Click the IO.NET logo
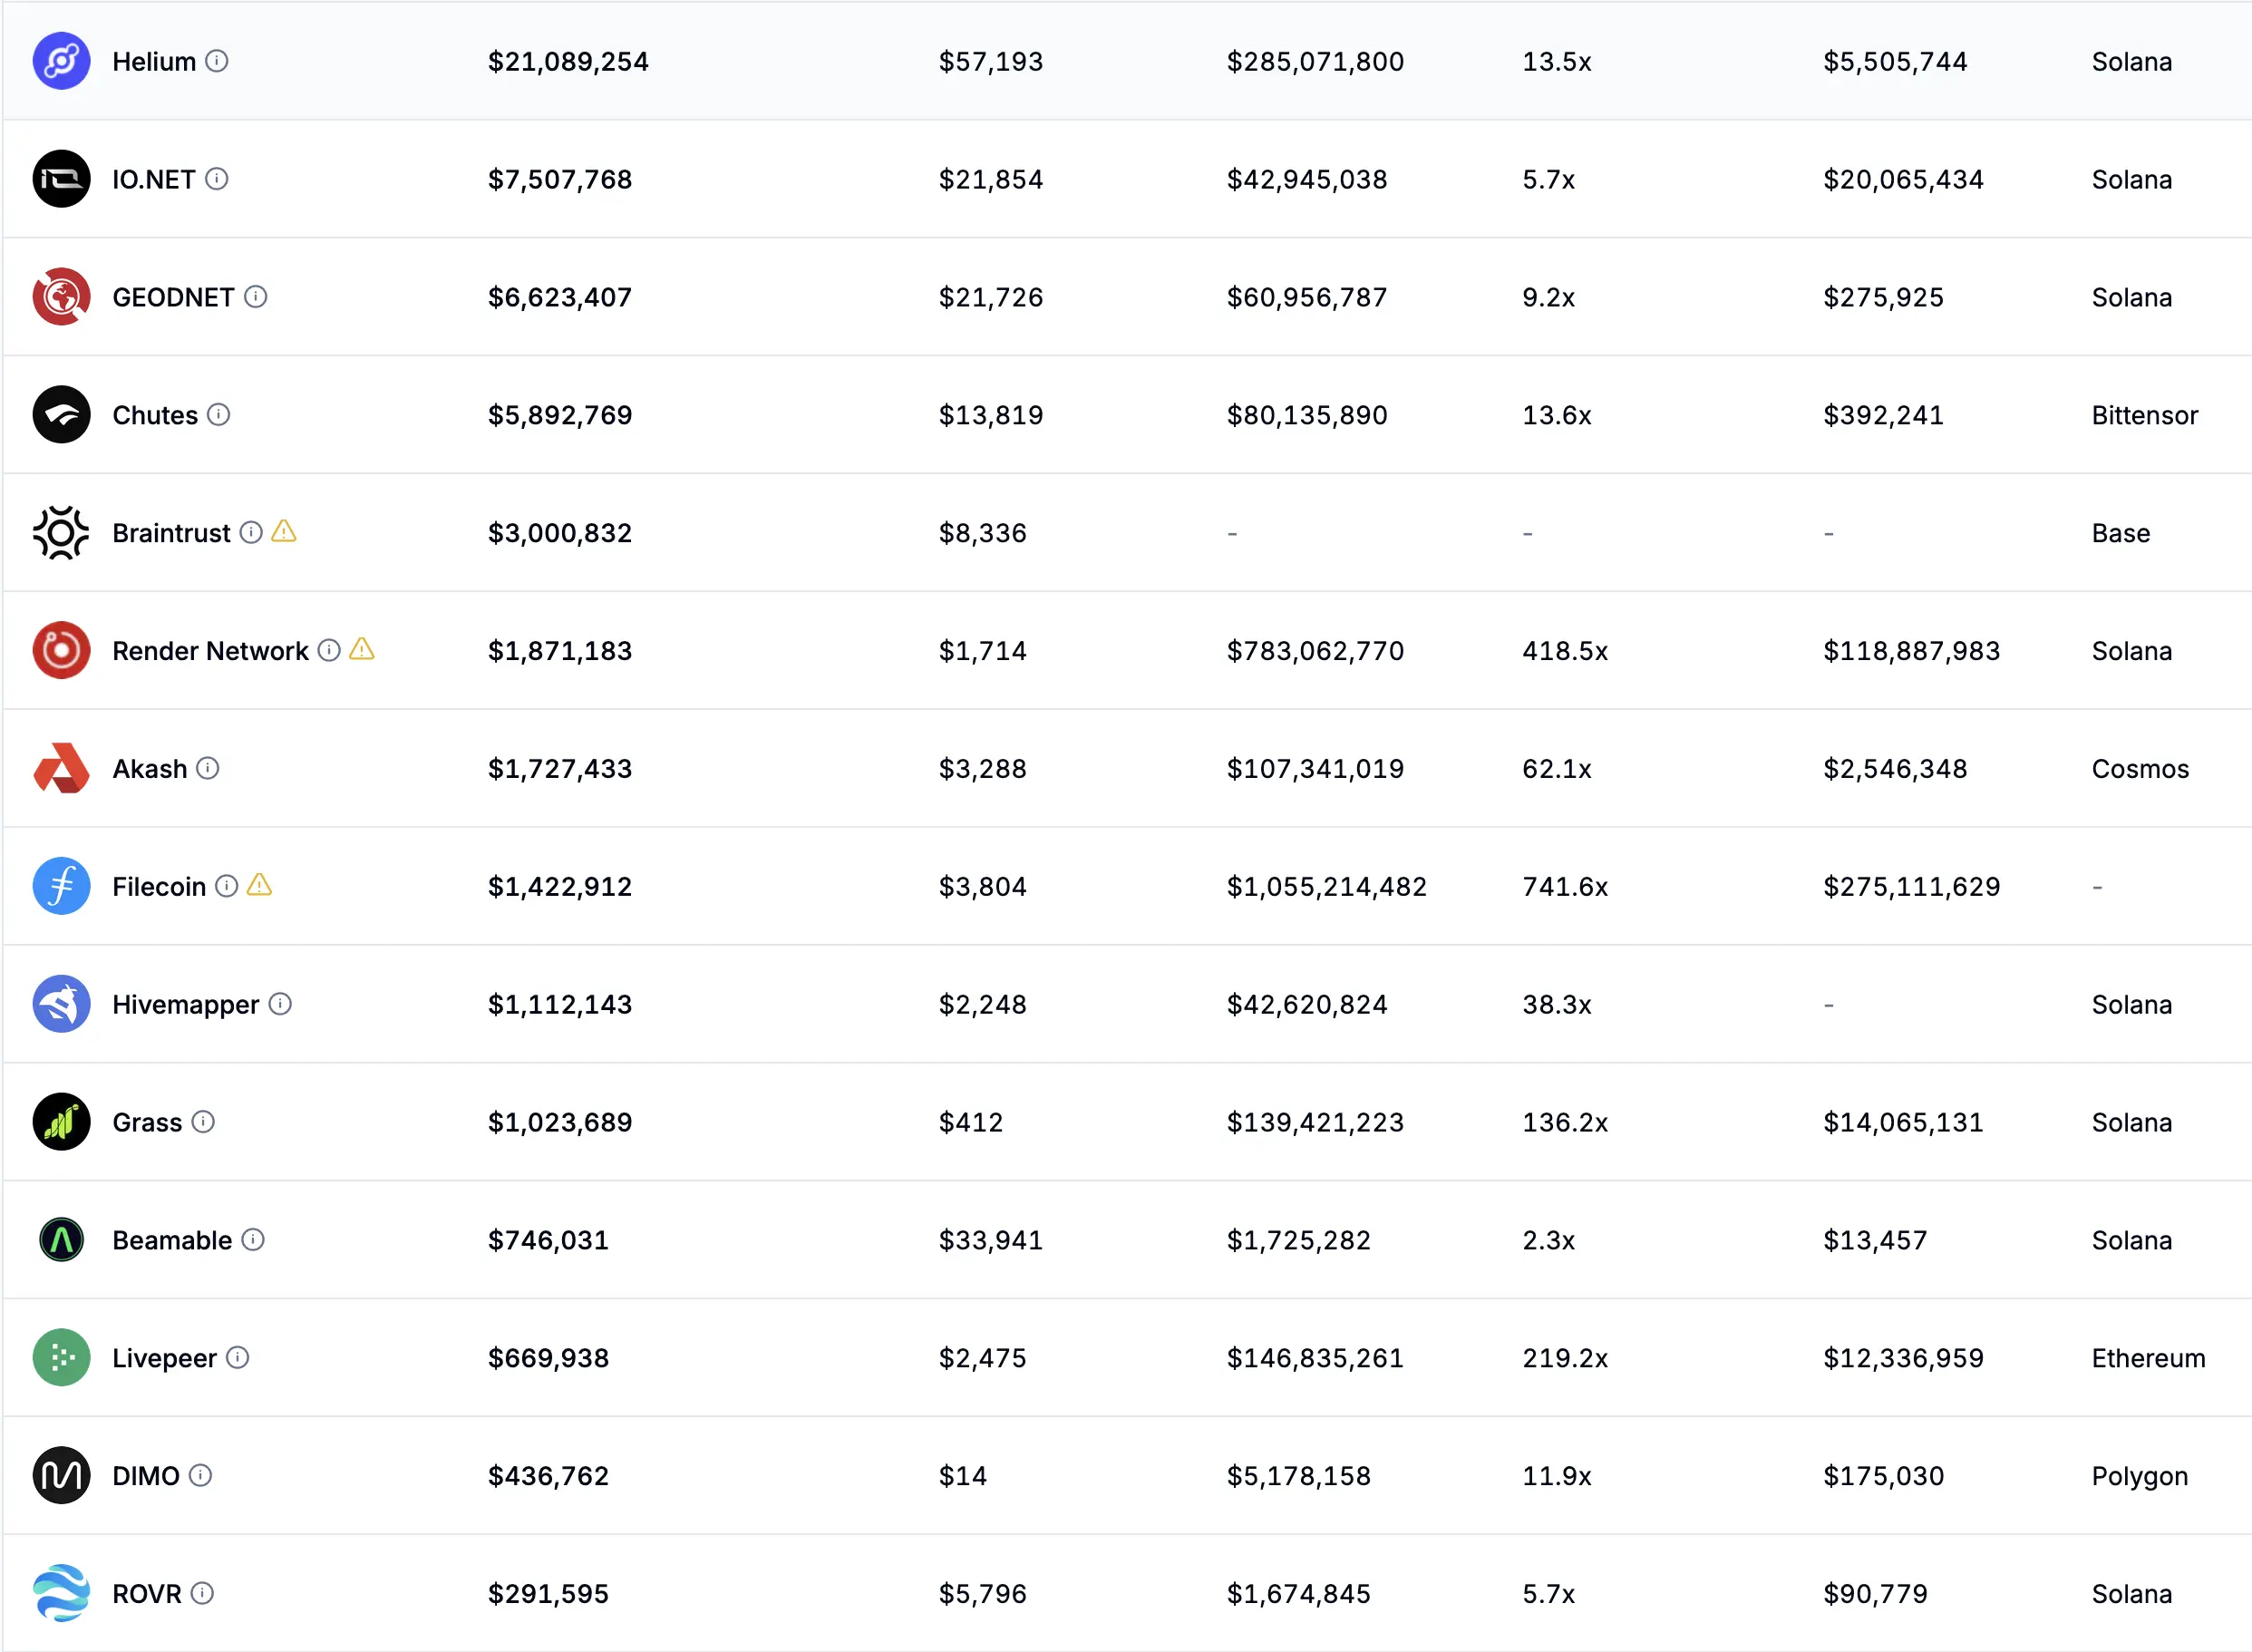Image resolution: width=2252 pixels, height=1652 pixels. pos(61,179)
